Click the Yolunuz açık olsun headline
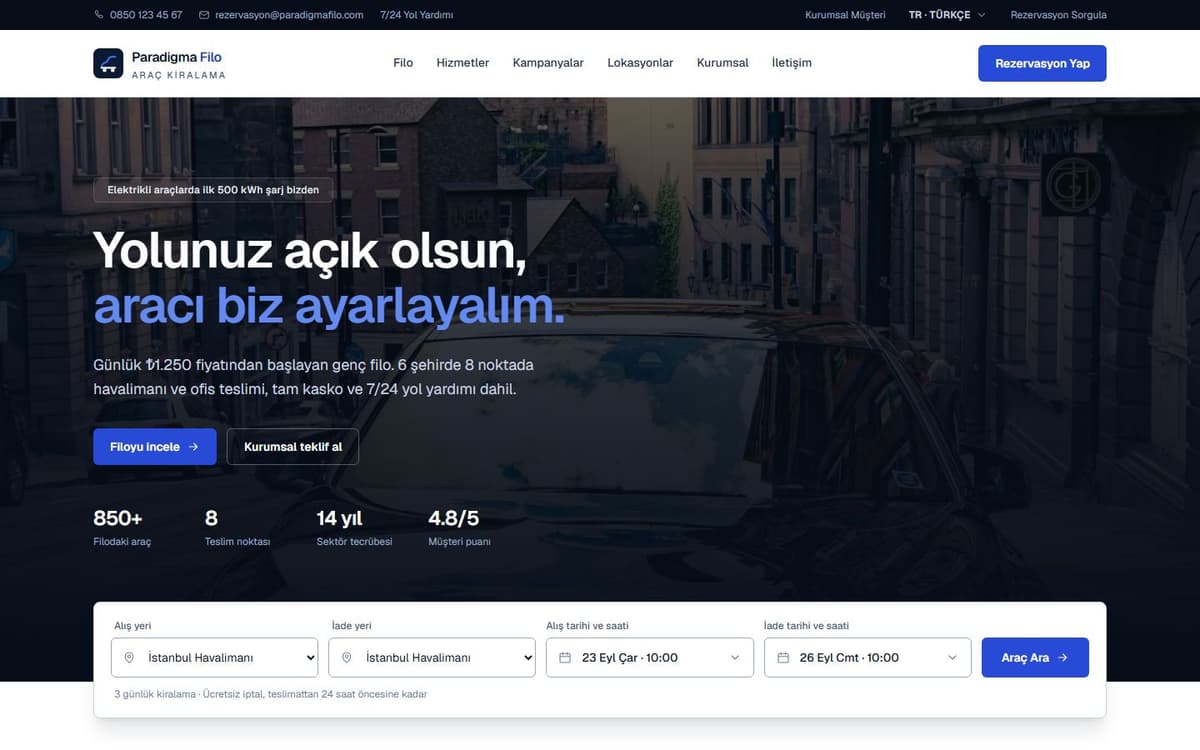This screenshot has height=750, width=1200. (x=310, y=249)
